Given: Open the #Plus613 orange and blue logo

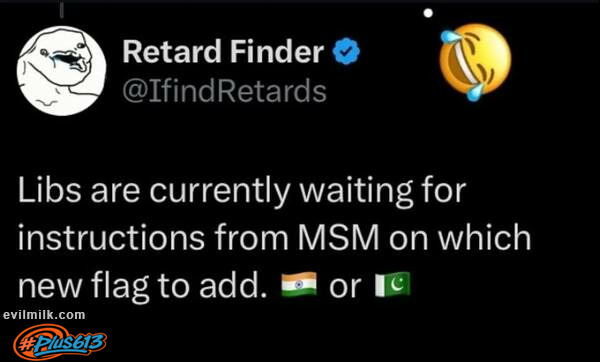Looking at the screenshot, I should 60,342.
